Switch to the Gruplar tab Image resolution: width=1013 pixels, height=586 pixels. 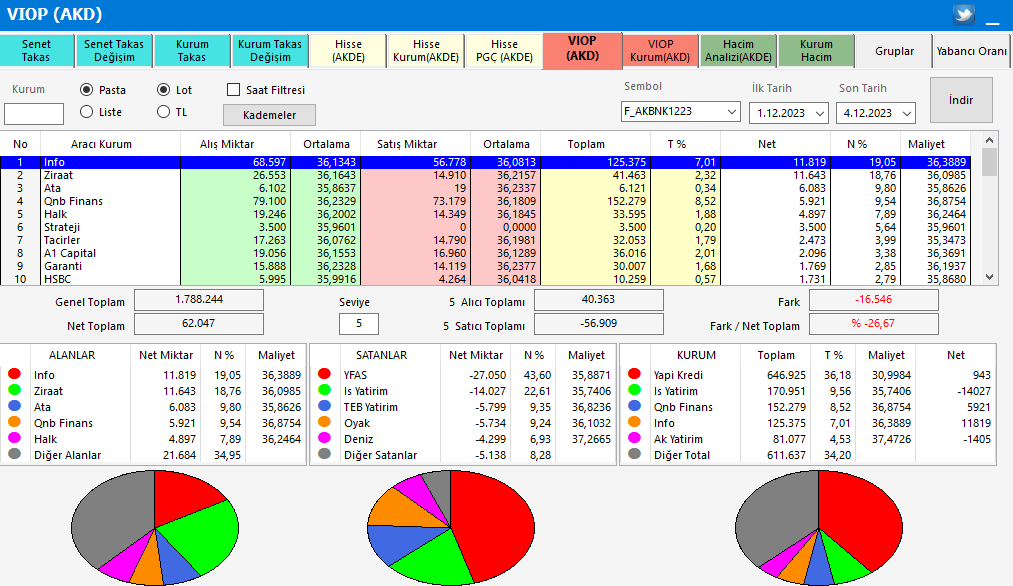[894, 51]
